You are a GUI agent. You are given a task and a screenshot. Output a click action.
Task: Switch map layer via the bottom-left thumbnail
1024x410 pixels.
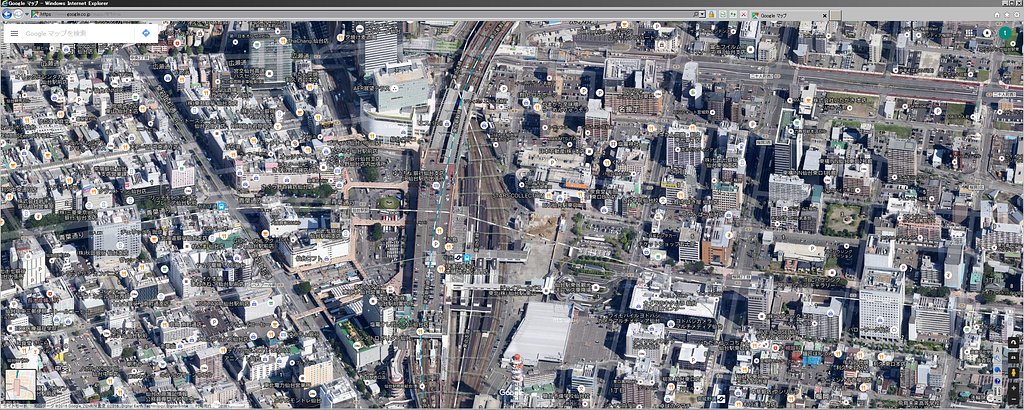(20, 385)
